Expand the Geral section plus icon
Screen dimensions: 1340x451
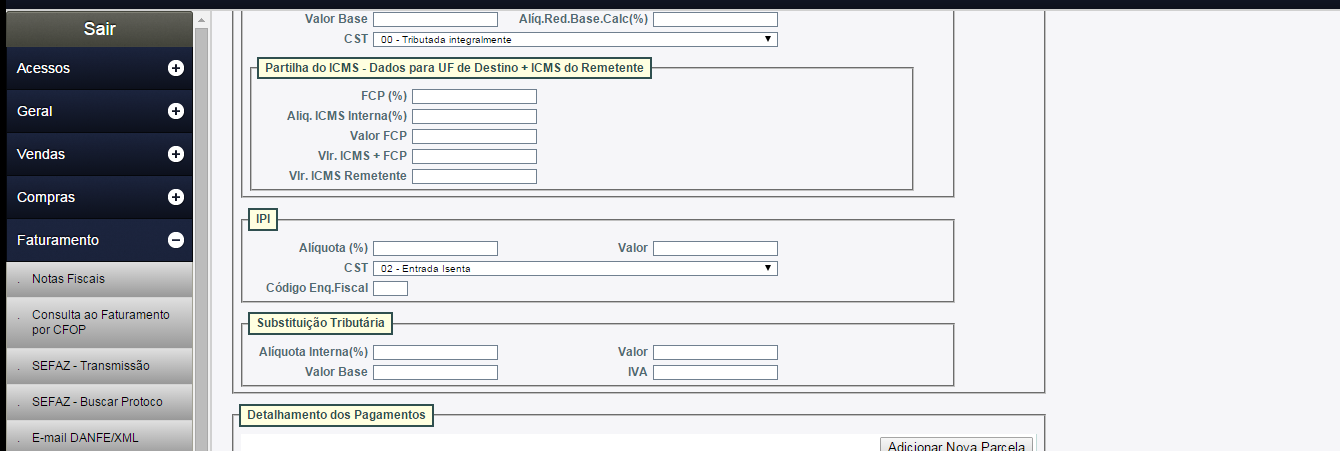[x=176, y=111]
